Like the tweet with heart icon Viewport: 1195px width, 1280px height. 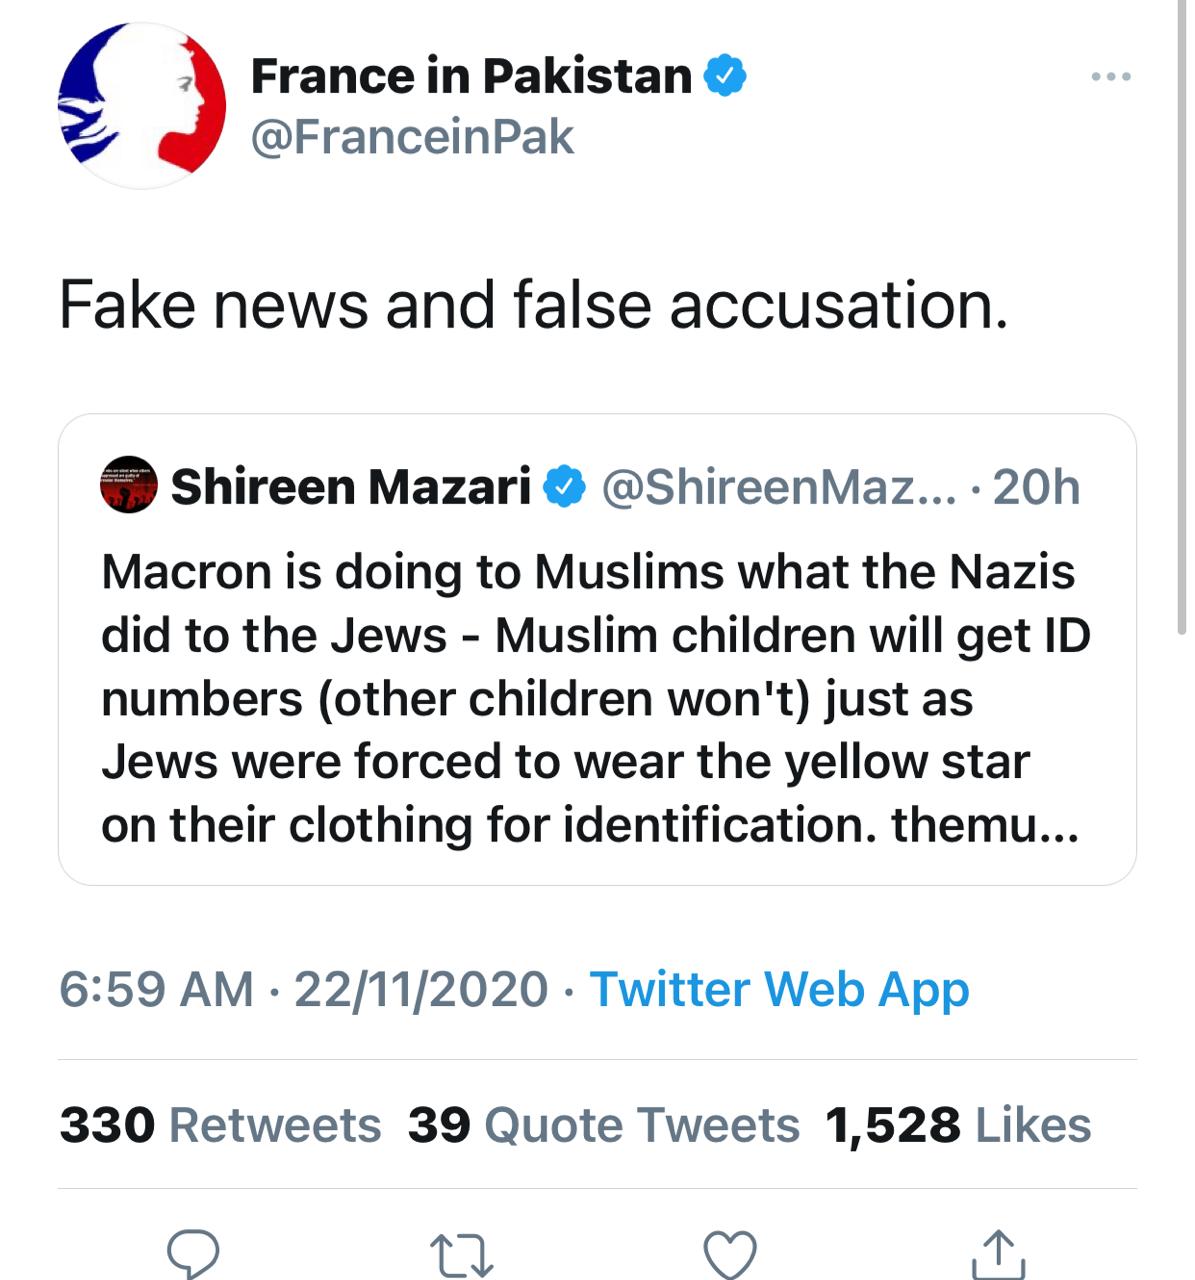(x=730, y=1254)
